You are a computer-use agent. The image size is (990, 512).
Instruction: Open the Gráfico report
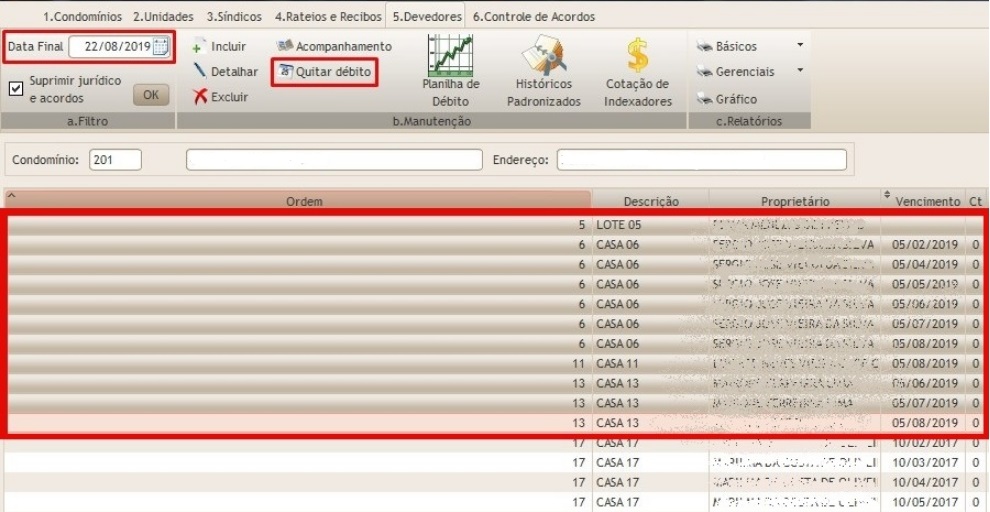tap(704, 100)
